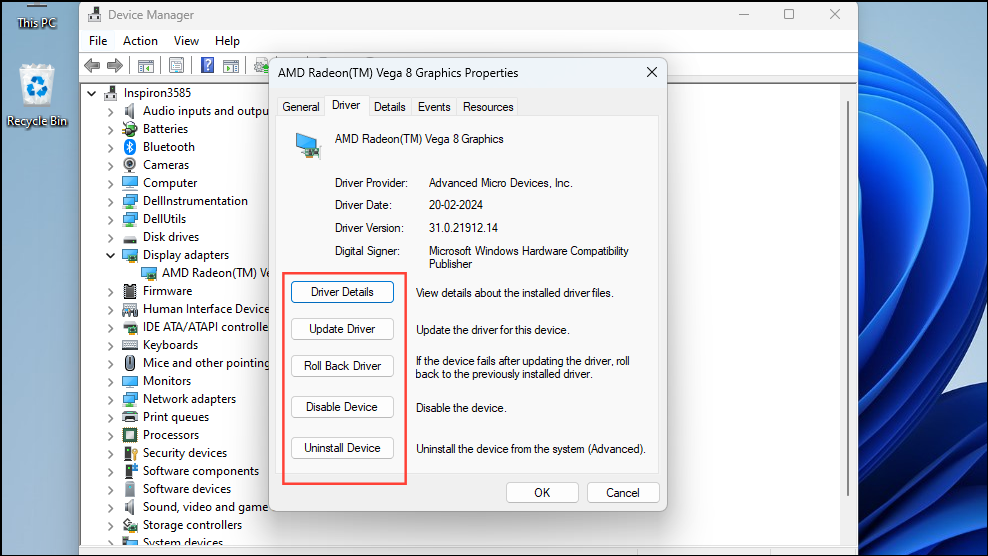Toggle Show/Hide Action Pane toolbar icon

coord(231,65)
